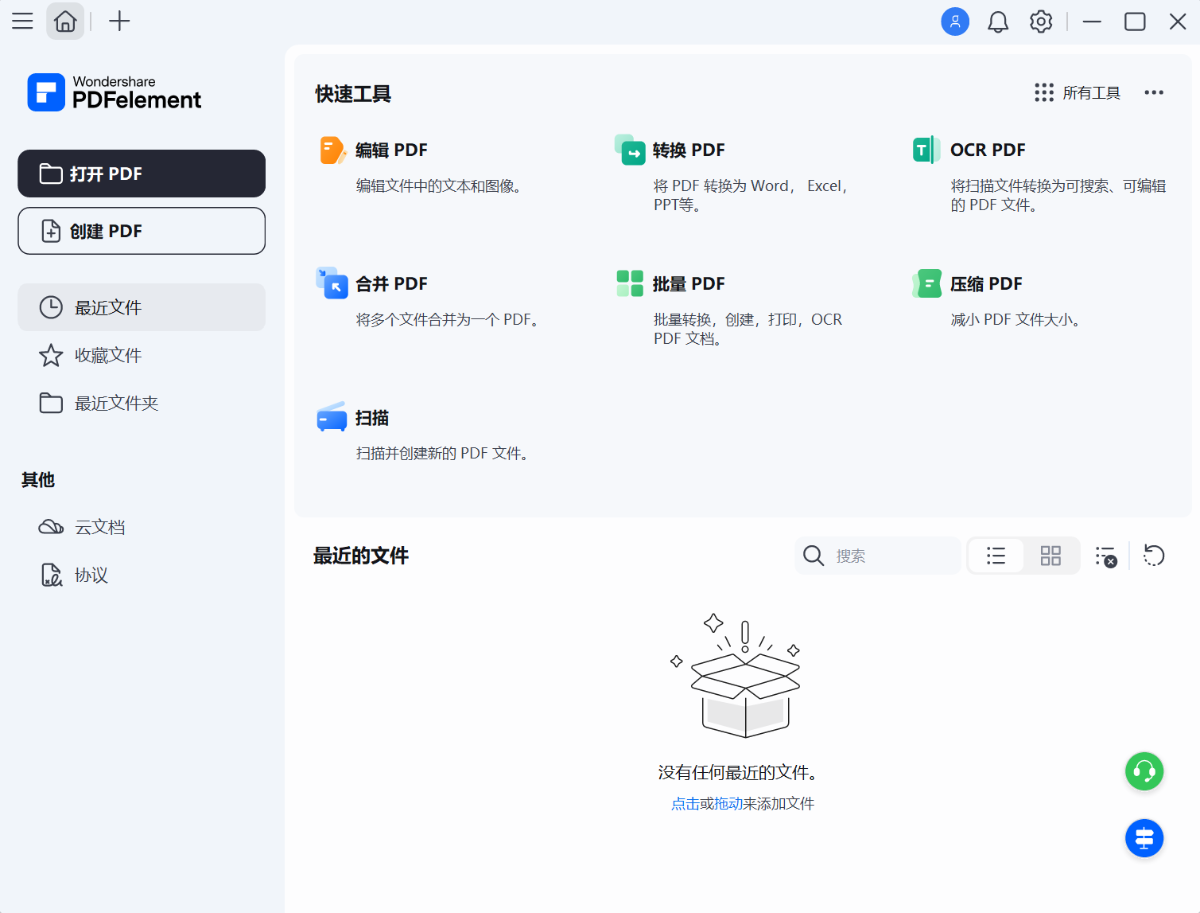Click the 点击 link to add files

(x=685, y=803)
